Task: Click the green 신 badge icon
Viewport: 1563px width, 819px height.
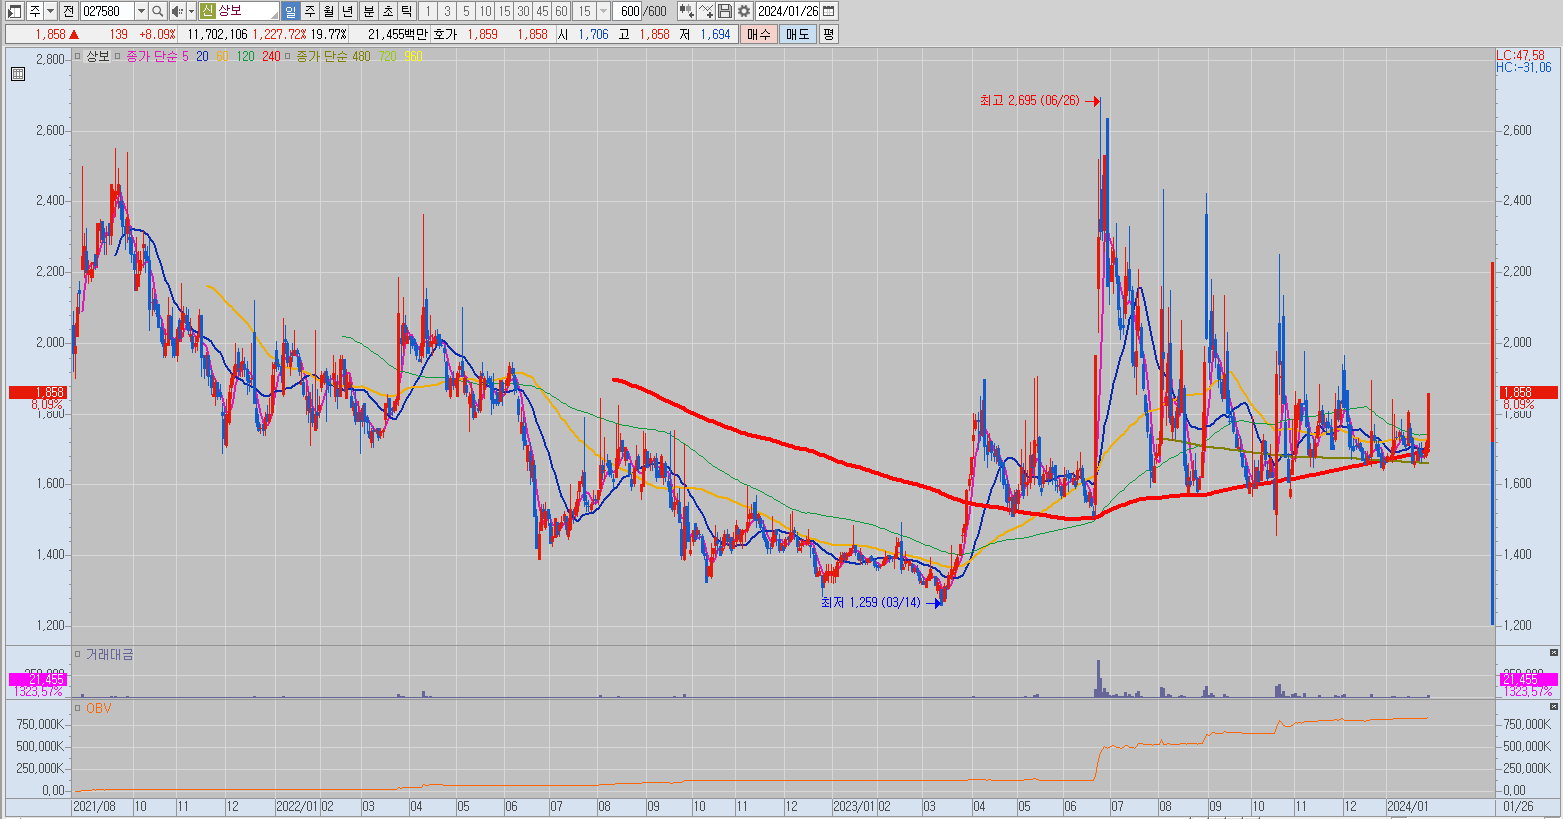Action: 207,11
